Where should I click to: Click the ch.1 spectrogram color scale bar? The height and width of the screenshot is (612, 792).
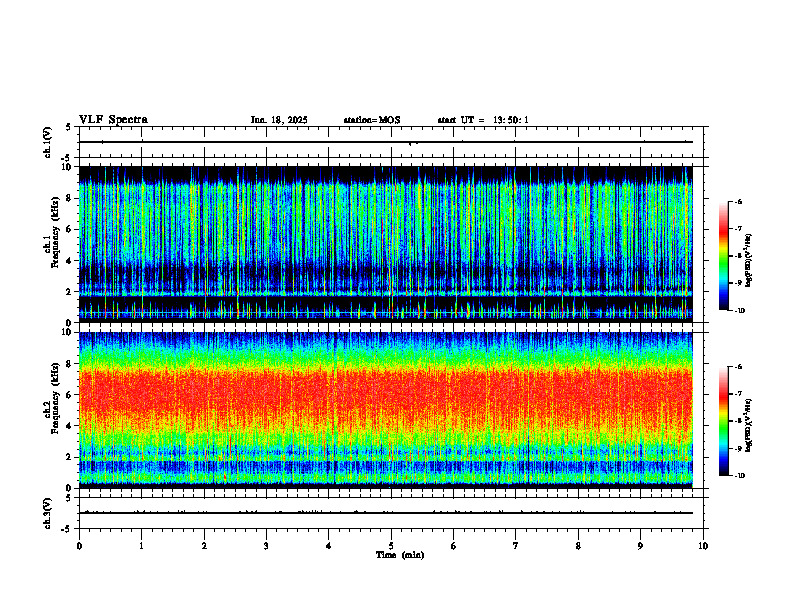(x=724, y=256)
